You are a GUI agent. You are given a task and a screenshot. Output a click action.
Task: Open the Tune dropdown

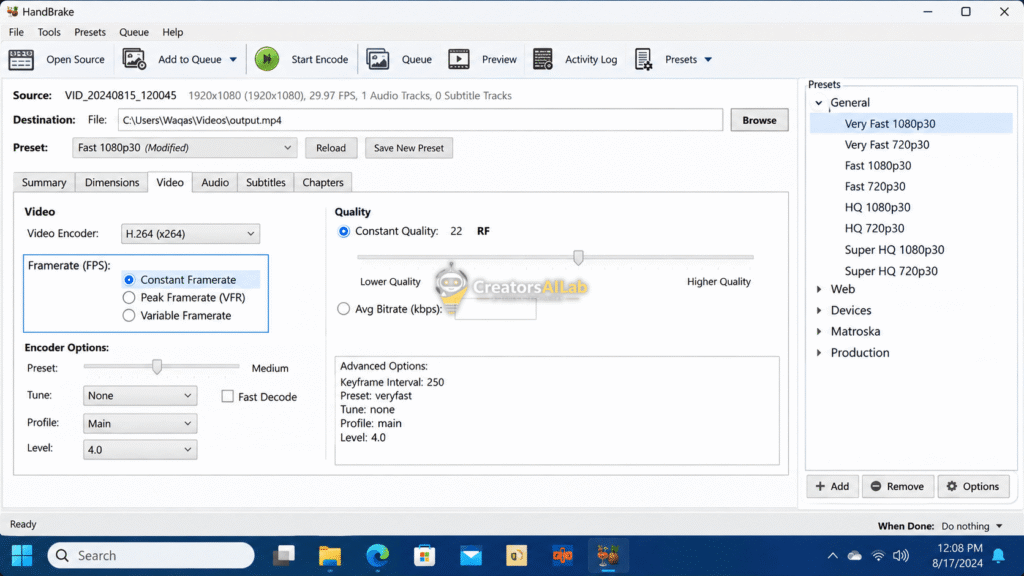point(140,396)
